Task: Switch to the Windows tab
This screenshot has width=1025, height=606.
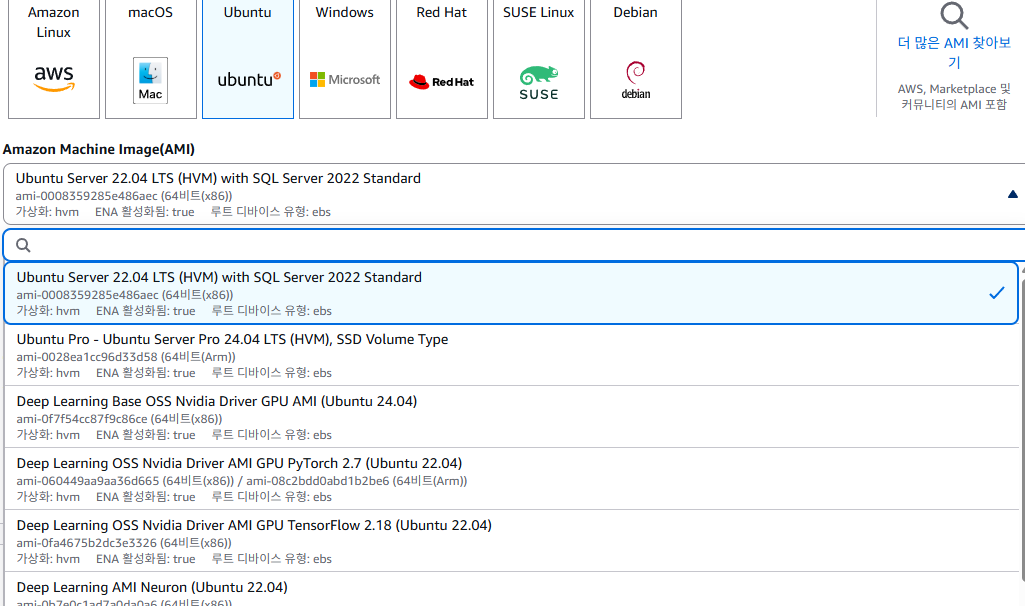Action: (x=344, y=59)
